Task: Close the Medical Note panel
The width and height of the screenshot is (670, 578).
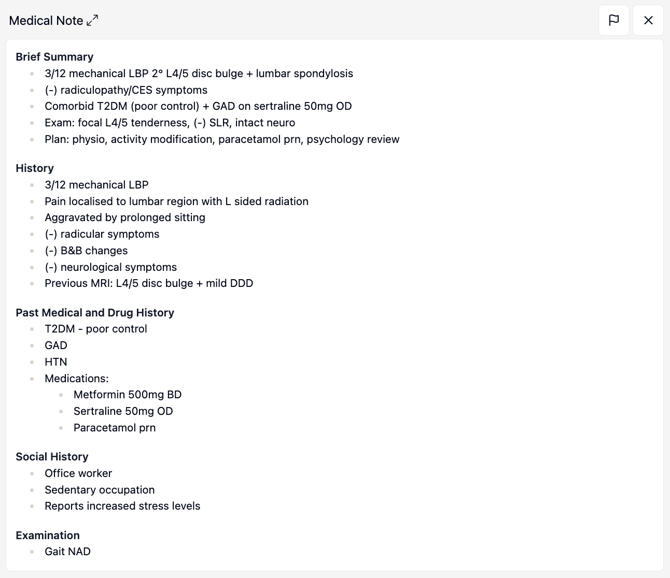Action: [x=648, y=20]
